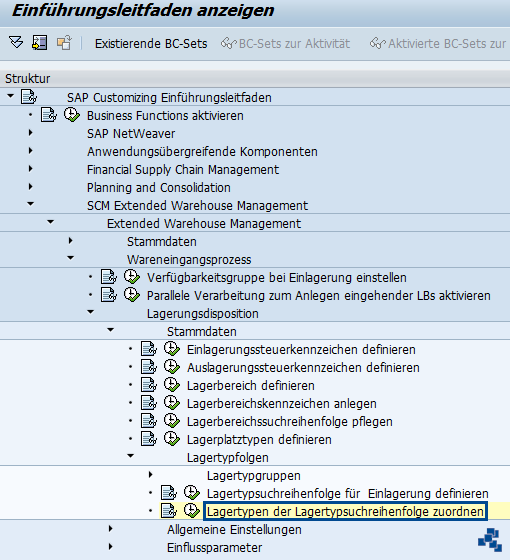Select Business Functions aktivieren label

165,116
